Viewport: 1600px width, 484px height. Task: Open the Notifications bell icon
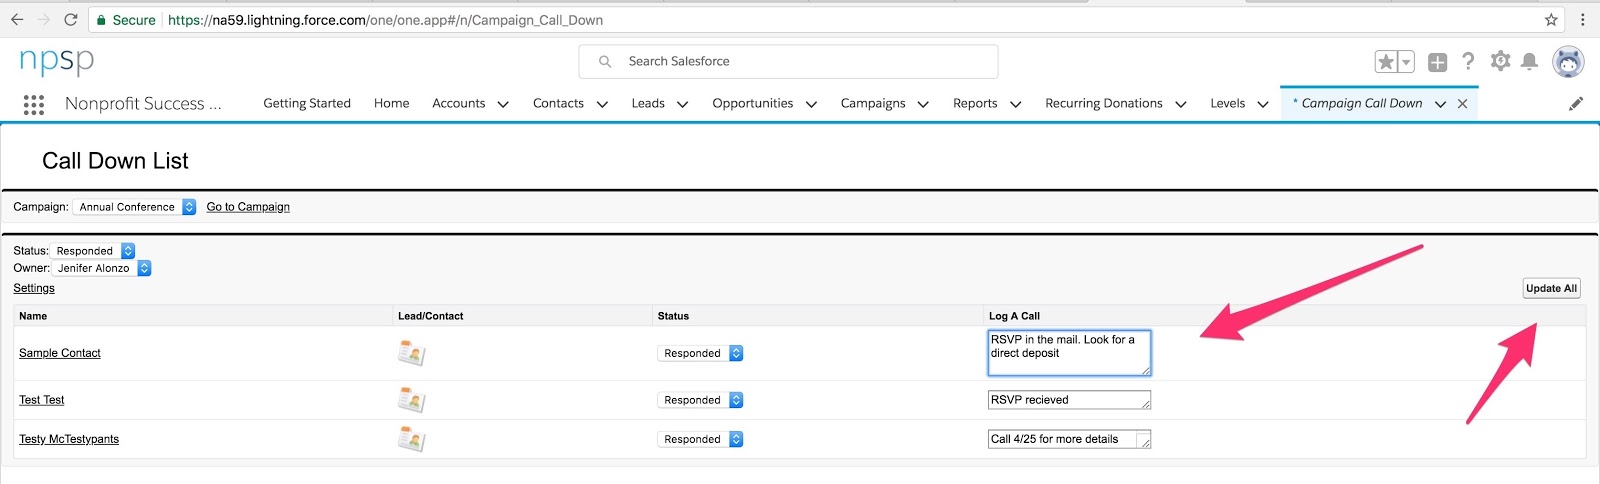[x=1529, y=62]
